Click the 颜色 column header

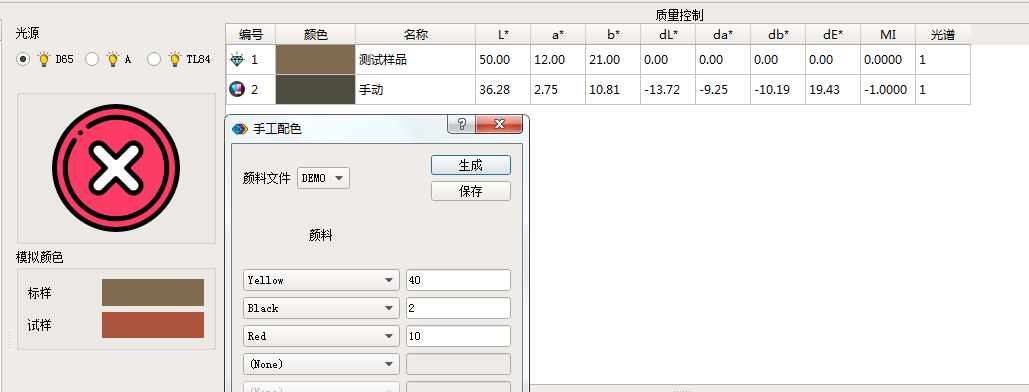pos(316,35)
